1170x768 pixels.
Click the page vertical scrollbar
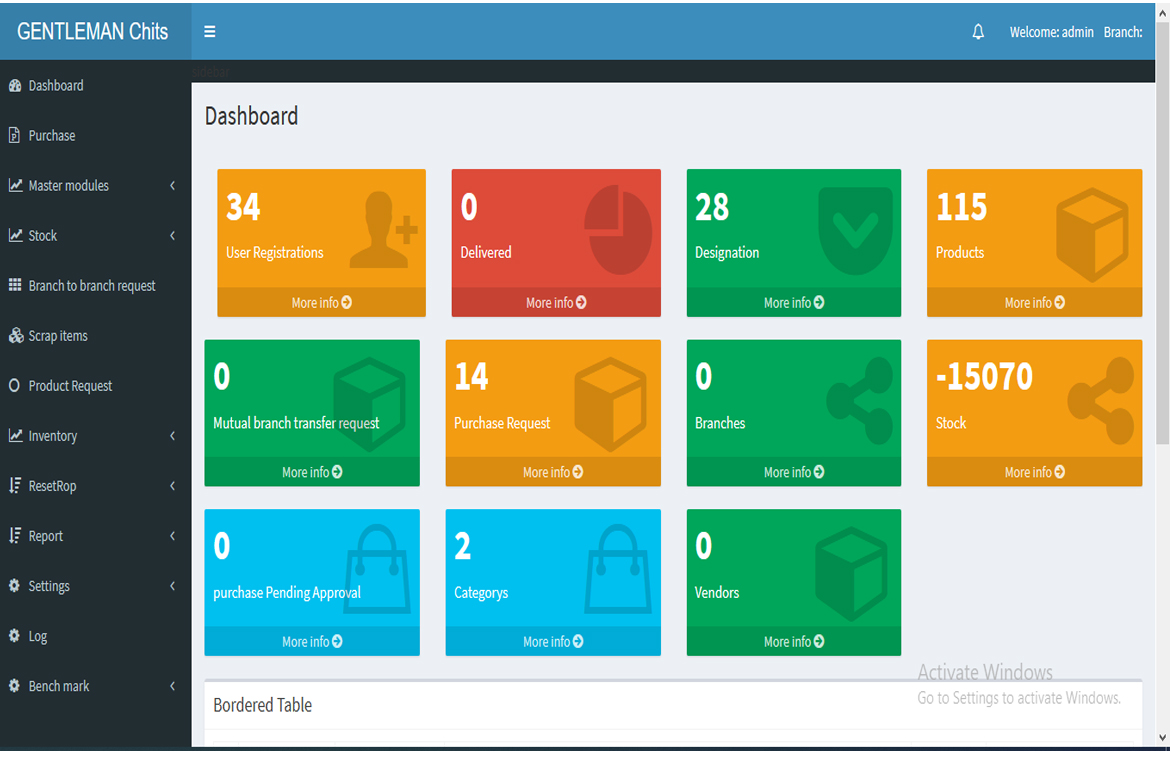1161,300
